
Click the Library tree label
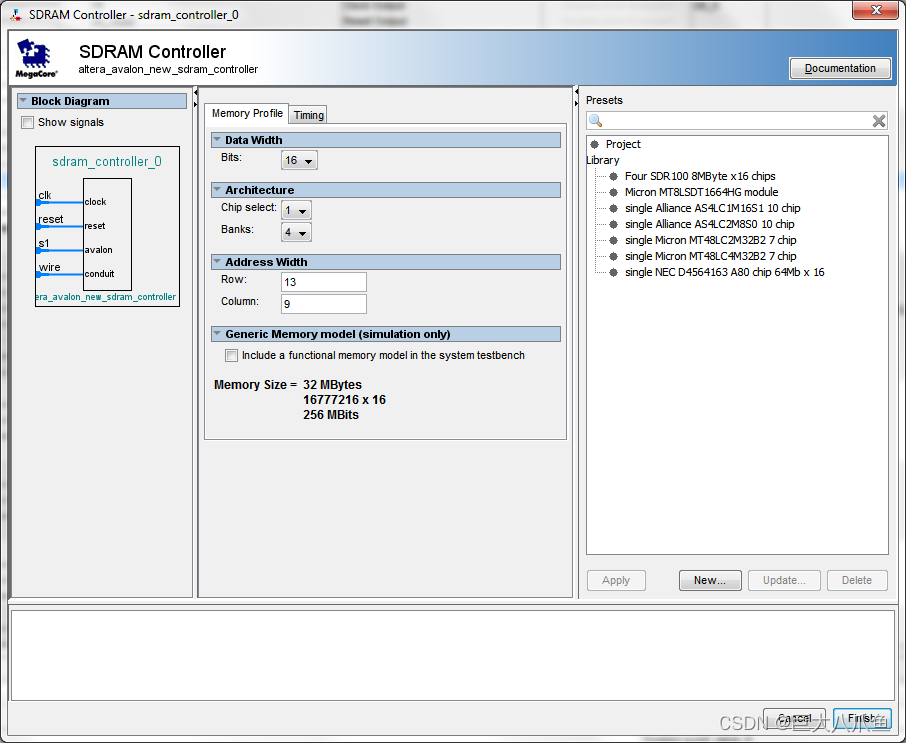pos(602,160)
